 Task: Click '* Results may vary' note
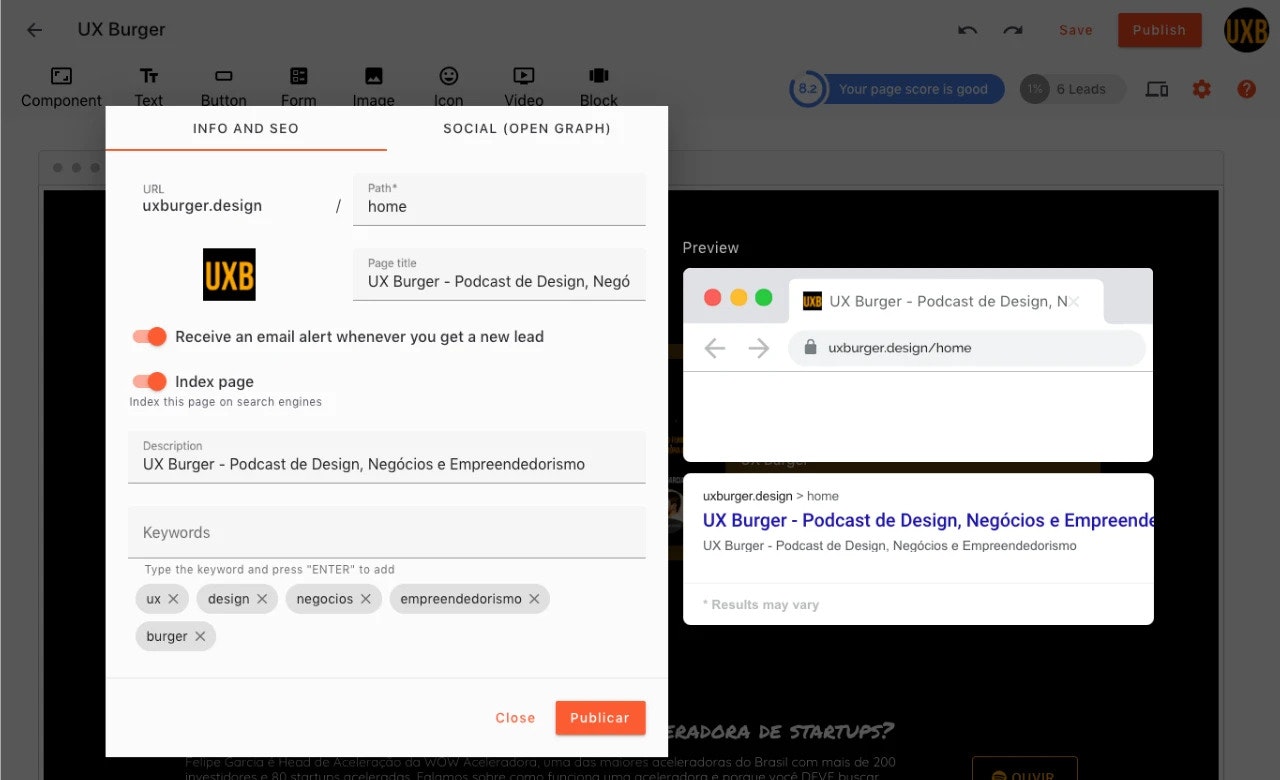[761, 605]
